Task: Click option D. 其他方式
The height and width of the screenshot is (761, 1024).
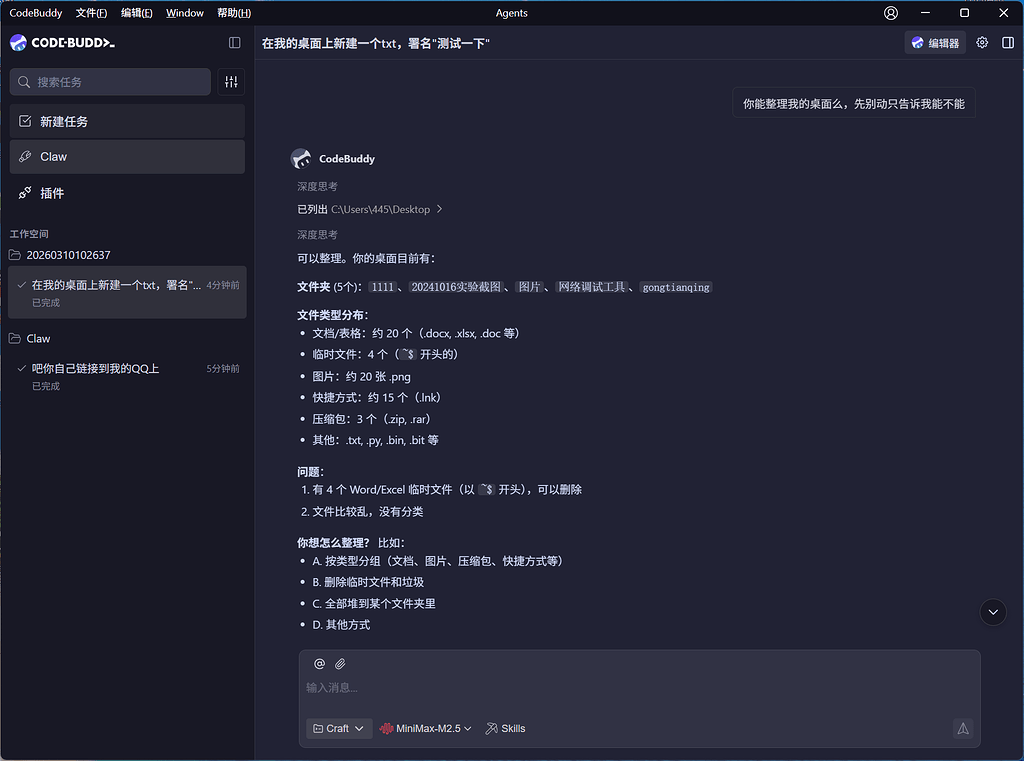Action: point(341,624)
